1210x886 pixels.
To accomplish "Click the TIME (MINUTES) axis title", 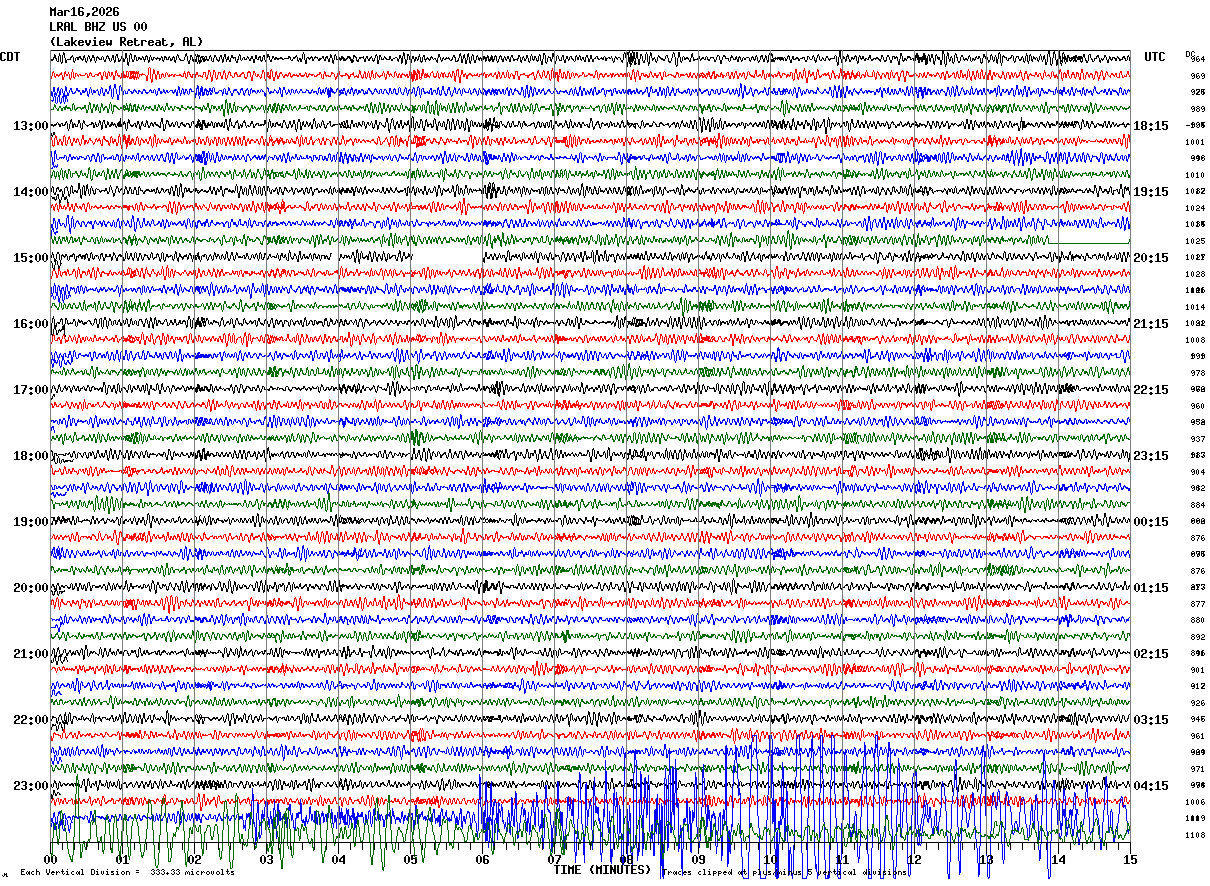I will [x=602, y=870].
